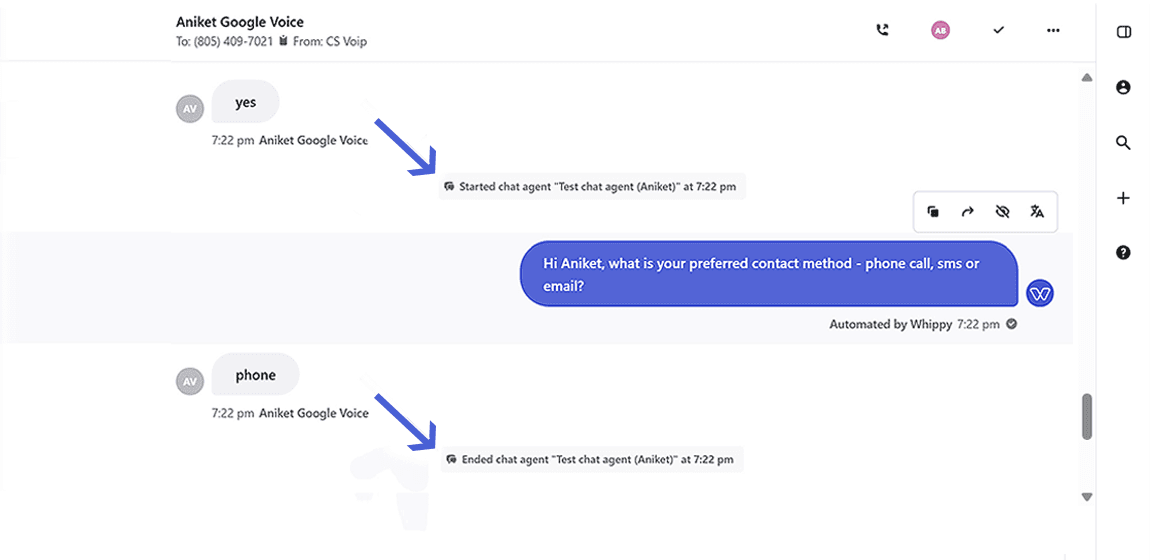
Task: Click sender name under the "yes" message
Action: (314, 140)
